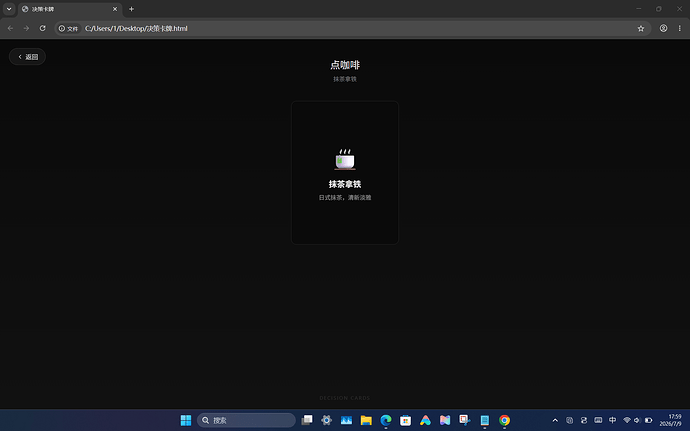Bookmark this page with the star icon
The height and width of the screenshot is (431, 690).
[641, 29]
